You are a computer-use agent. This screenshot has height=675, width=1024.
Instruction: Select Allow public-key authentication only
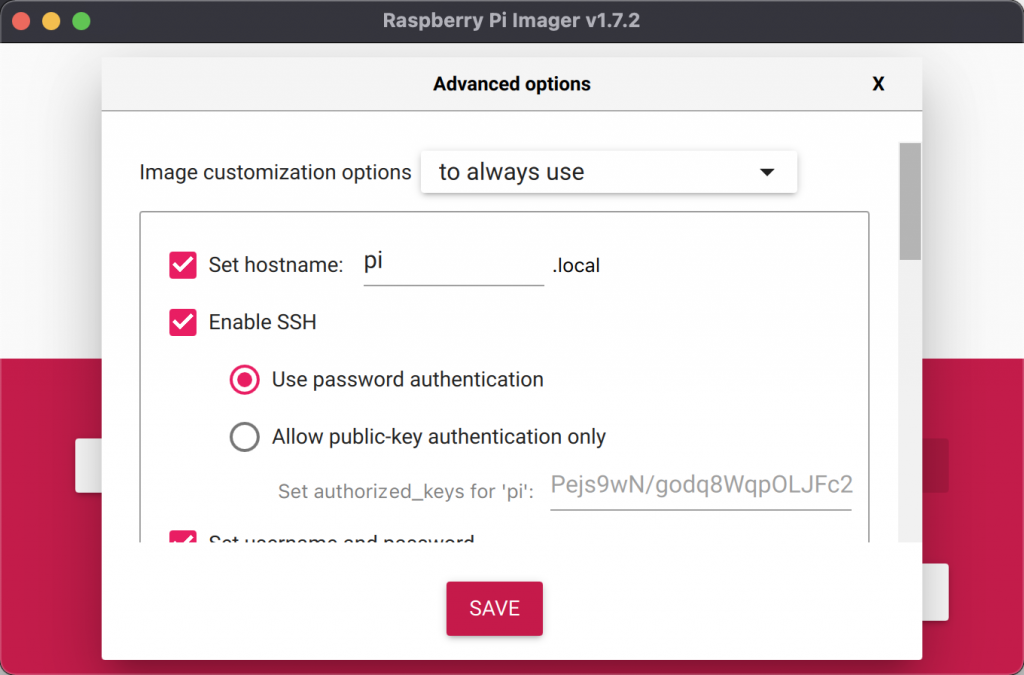tap(245, 437)
